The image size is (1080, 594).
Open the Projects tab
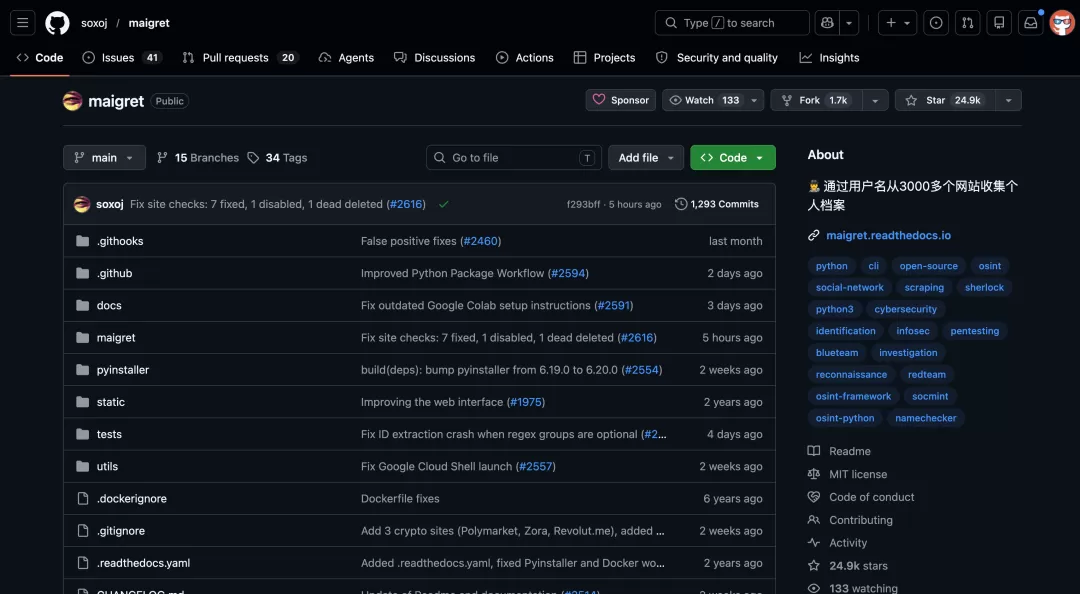pyautogui.click(x=605, y=58)
